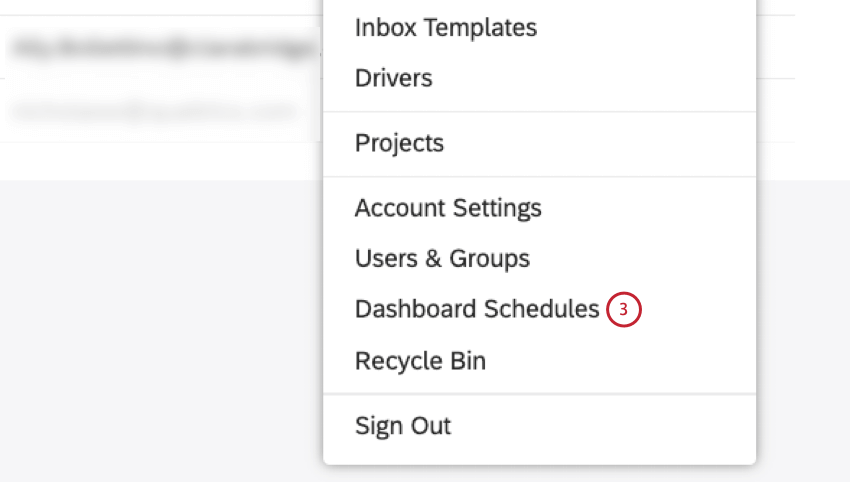Open the Recycle Bin
The image size is (850, 482).
420,360
